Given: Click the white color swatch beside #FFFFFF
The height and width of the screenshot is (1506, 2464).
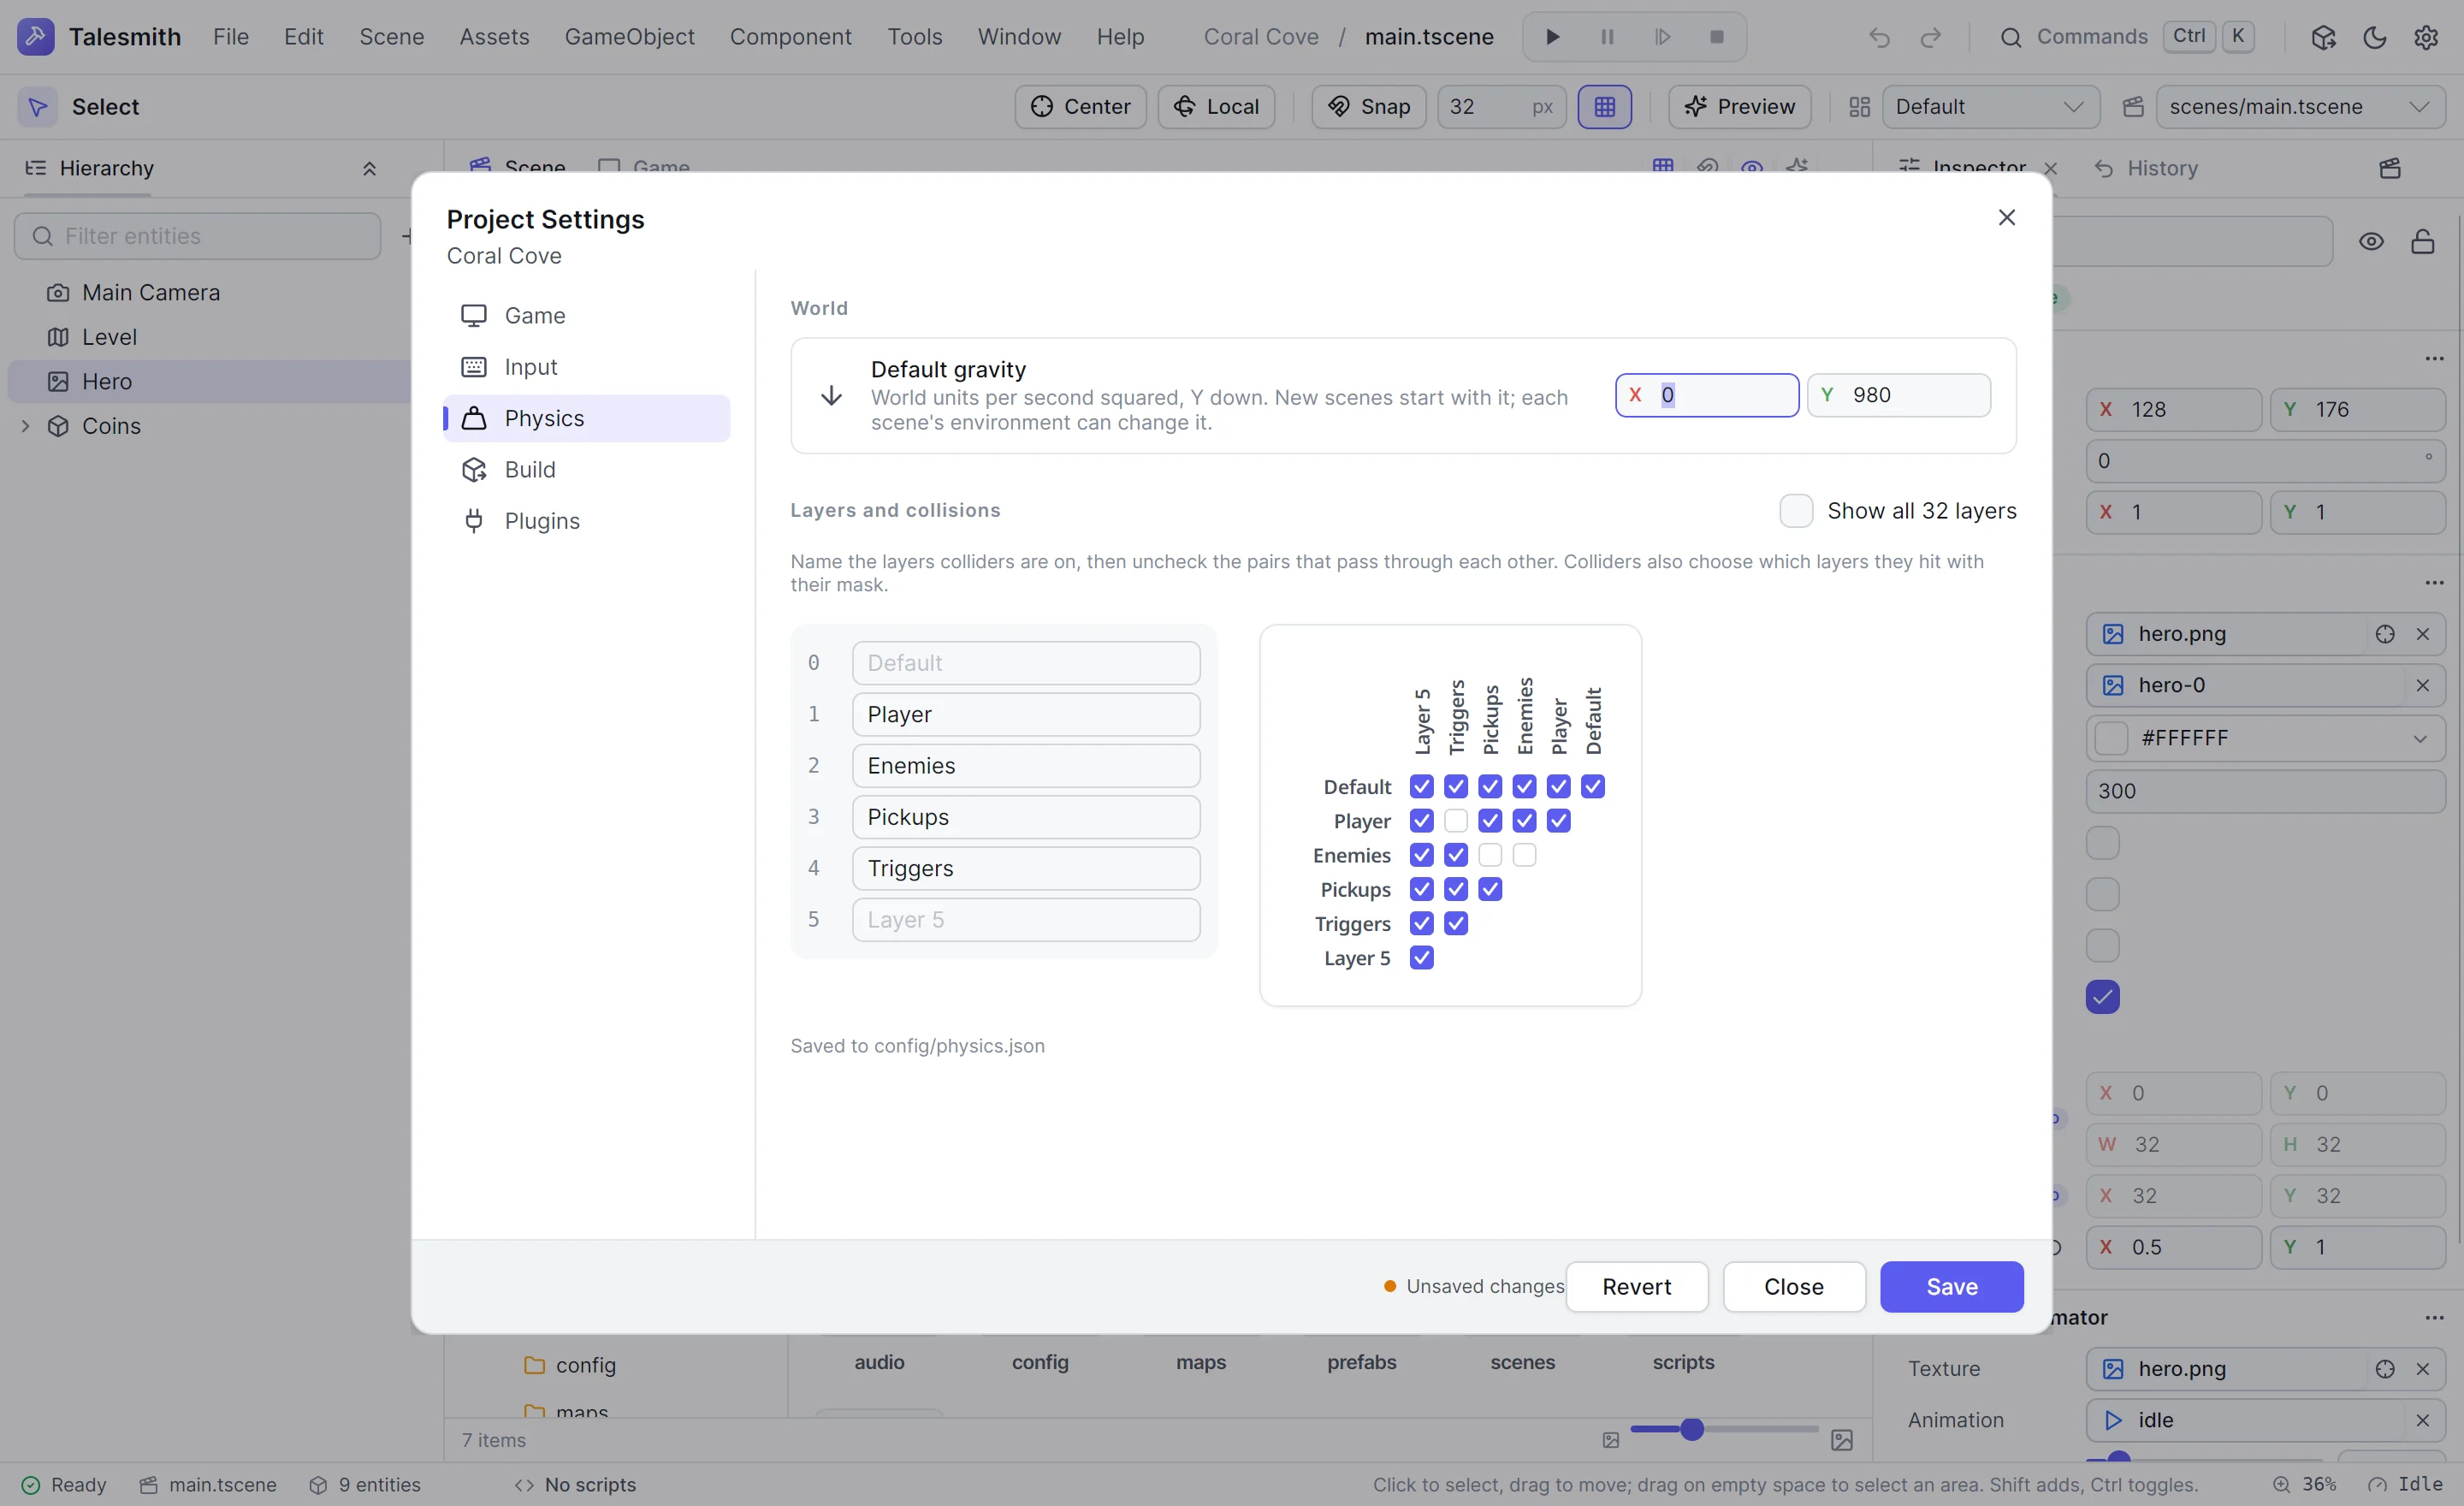Looking at the screenshot, I should 2110,739.
